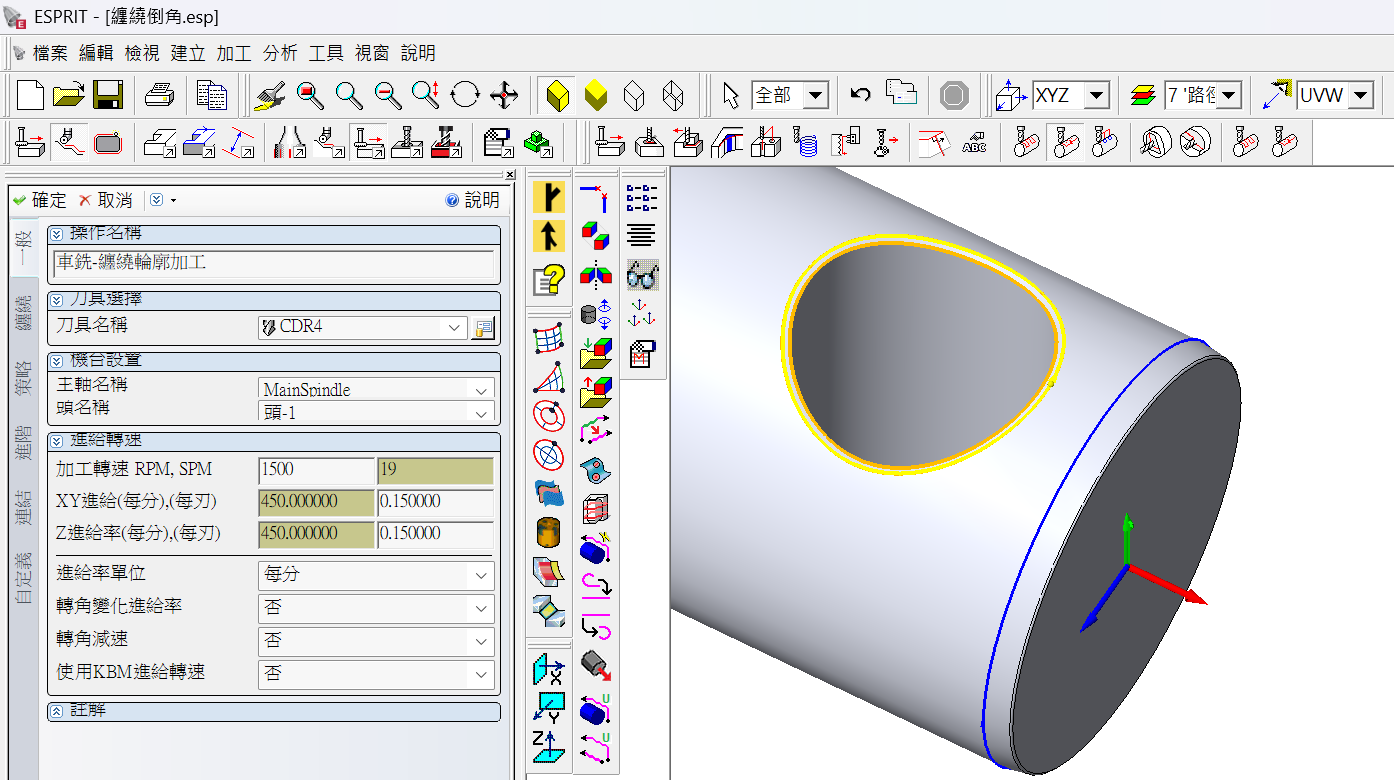The width and height of the screenshot is (1394, 780).
Task: Click the Undo arrow icon
Action: coord(860,95)
